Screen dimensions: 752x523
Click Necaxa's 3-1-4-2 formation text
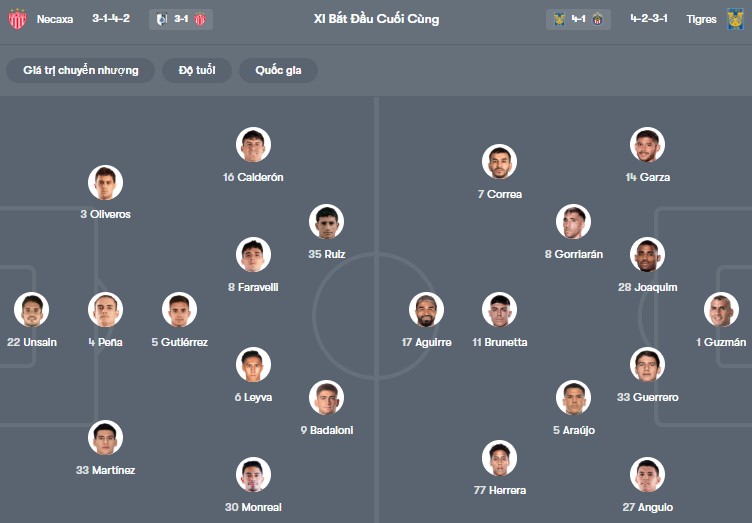111,19
